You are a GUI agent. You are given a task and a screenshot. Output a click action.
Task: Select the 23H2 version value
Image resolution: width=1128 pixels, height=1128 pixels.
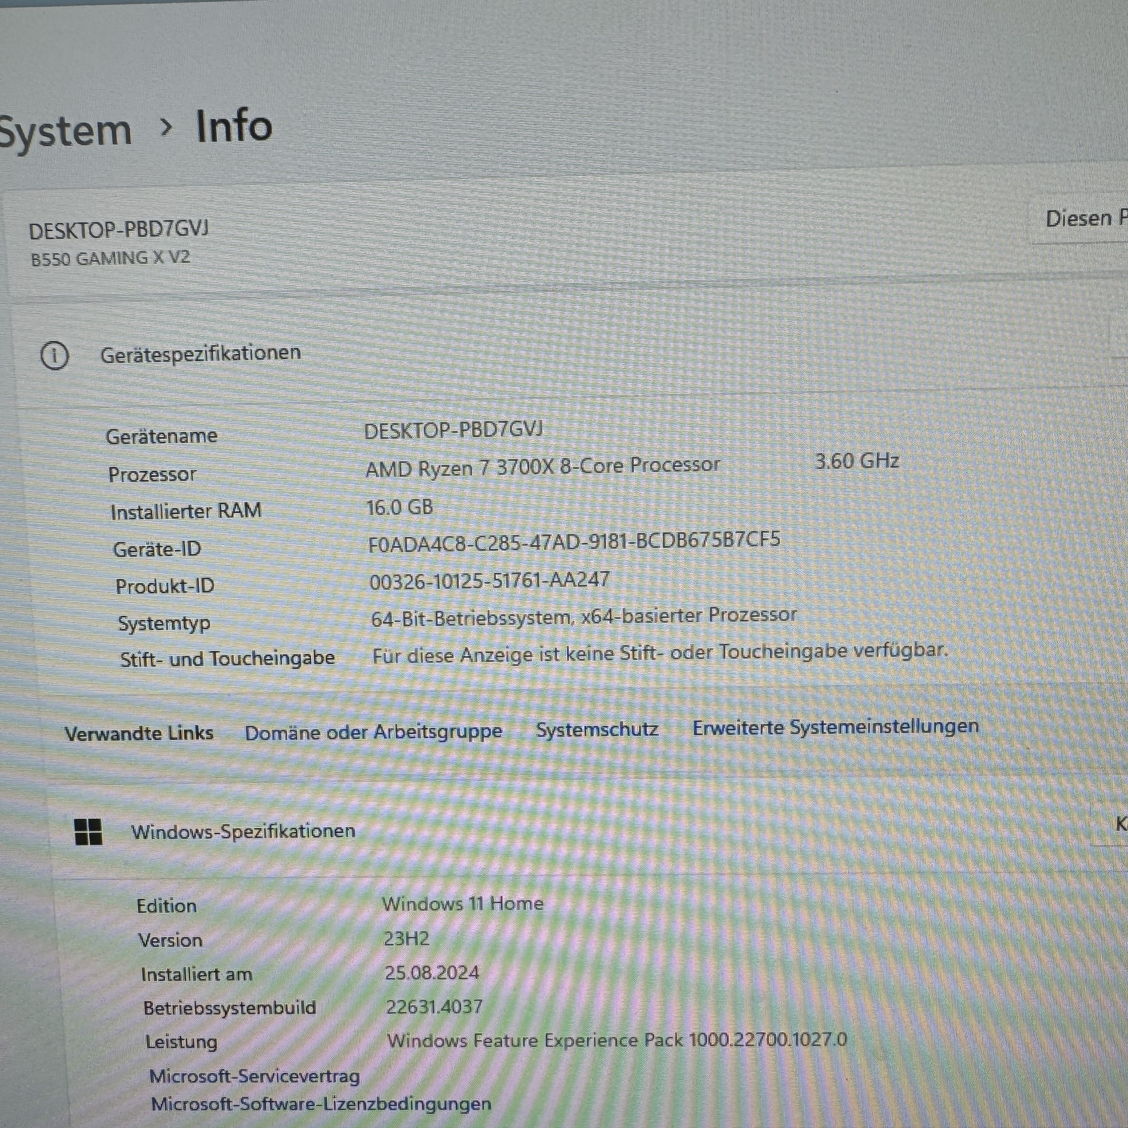pyautogui.click(x=406, y=938)
